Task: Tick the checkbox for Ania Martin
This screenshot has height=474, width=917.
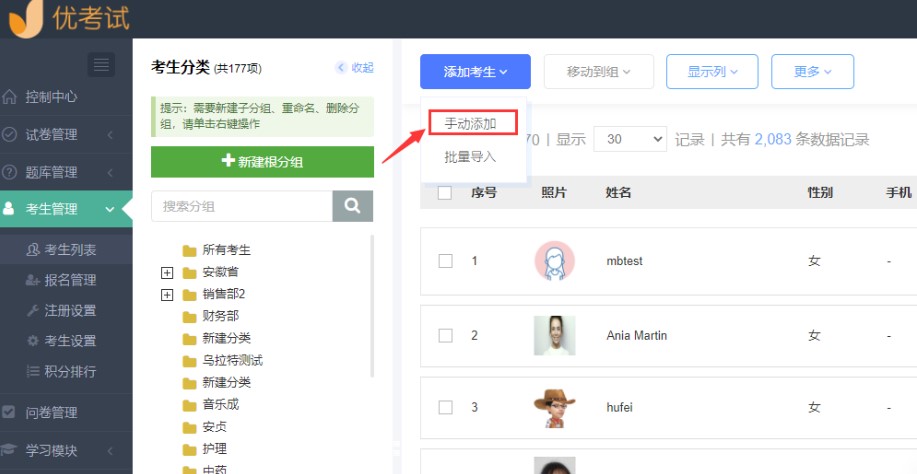Action: pyautogui.click(x=446, y=335)
